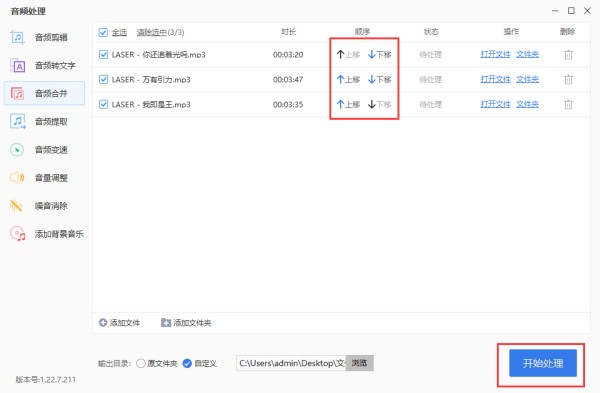Open the 音频剪辑 tool icon in the sidebar
Screen dimensions: 600x393
17,37
